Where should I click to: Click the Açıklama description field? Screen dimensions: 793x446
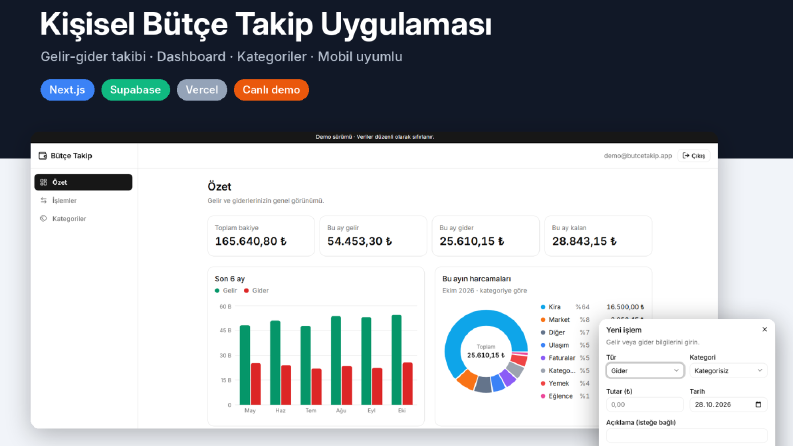pyautogui.click(x=687, y=435)
